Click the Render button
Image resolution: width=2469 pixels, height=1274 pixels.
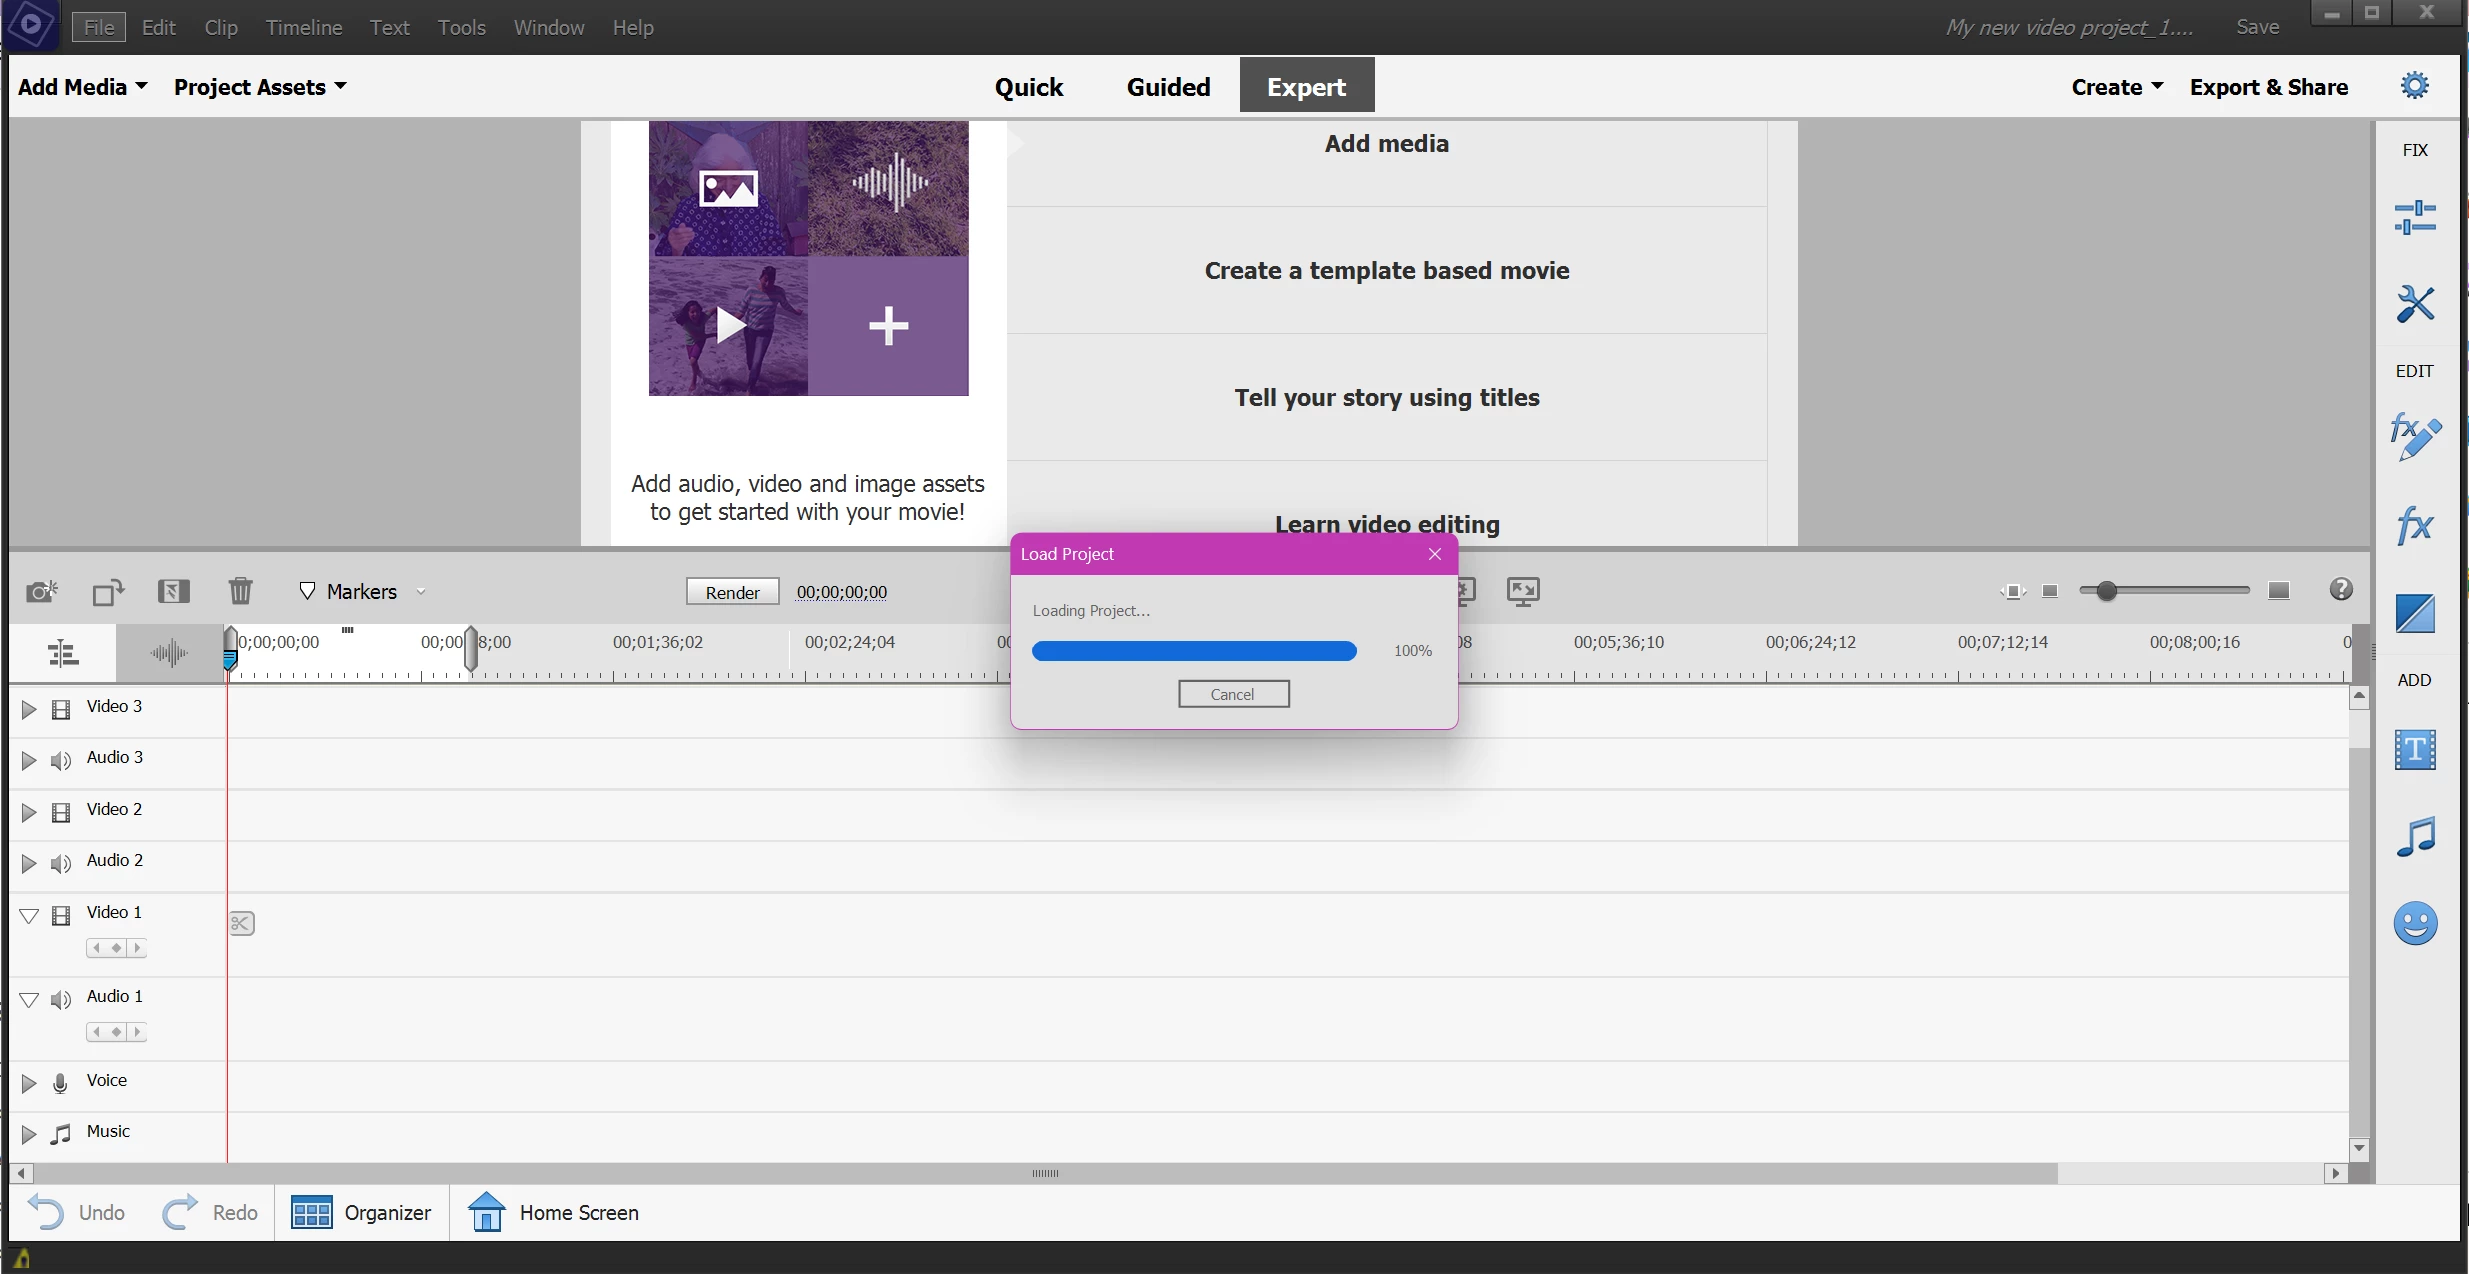[x=732, y=592]
